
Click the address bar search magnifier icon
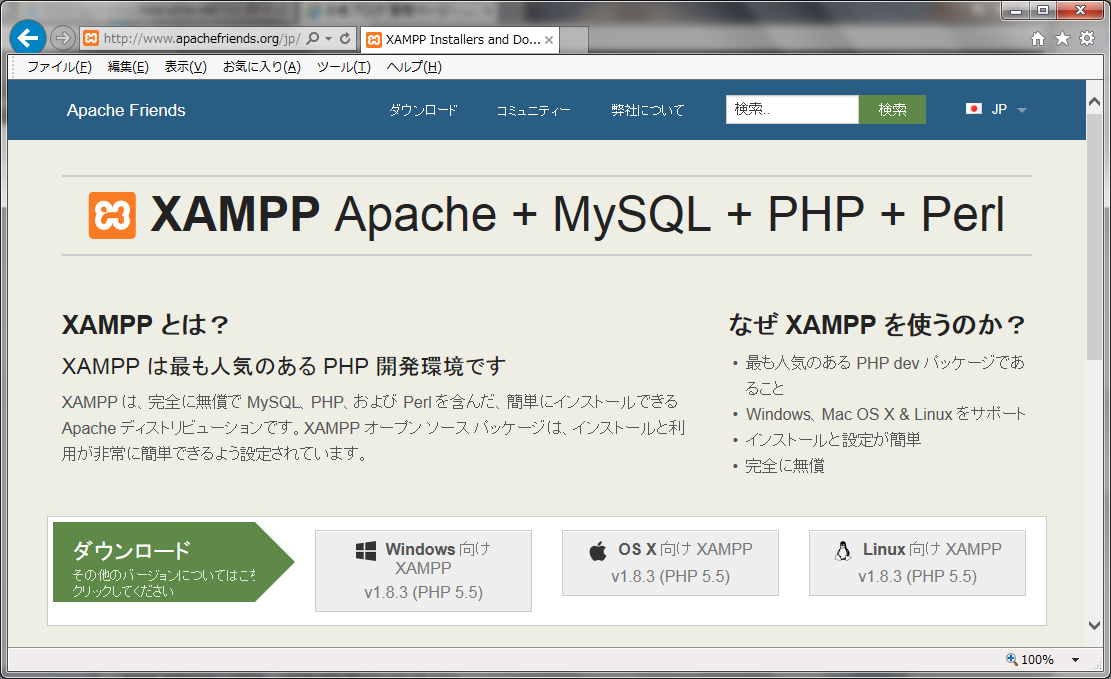point(312,38)
